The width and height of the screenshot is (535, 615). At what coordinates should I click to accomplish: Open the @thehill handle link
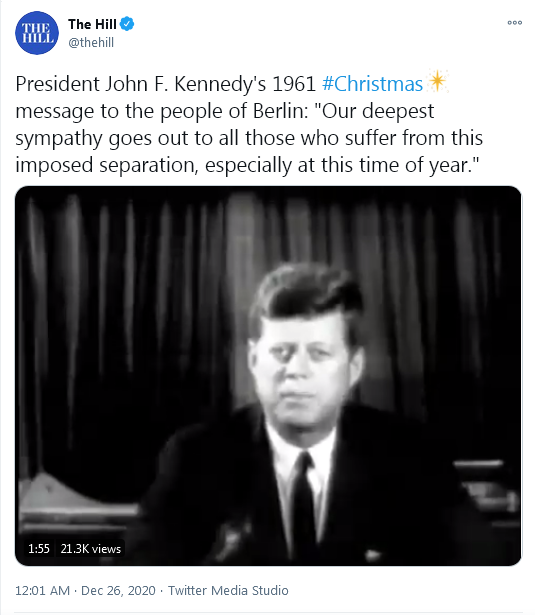[x=91, y=42]
